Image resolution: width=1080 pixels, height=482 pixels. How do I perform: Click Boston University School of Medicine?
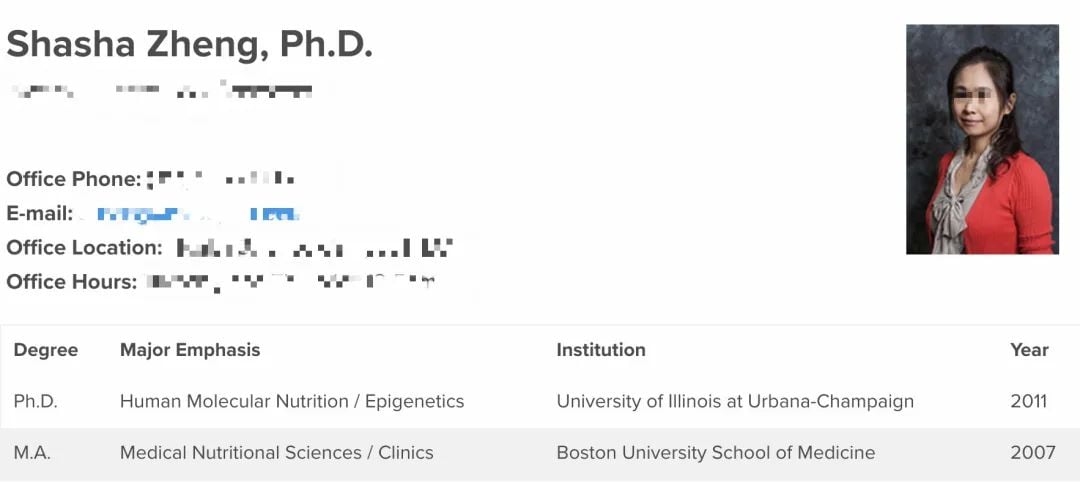[716, 453]
